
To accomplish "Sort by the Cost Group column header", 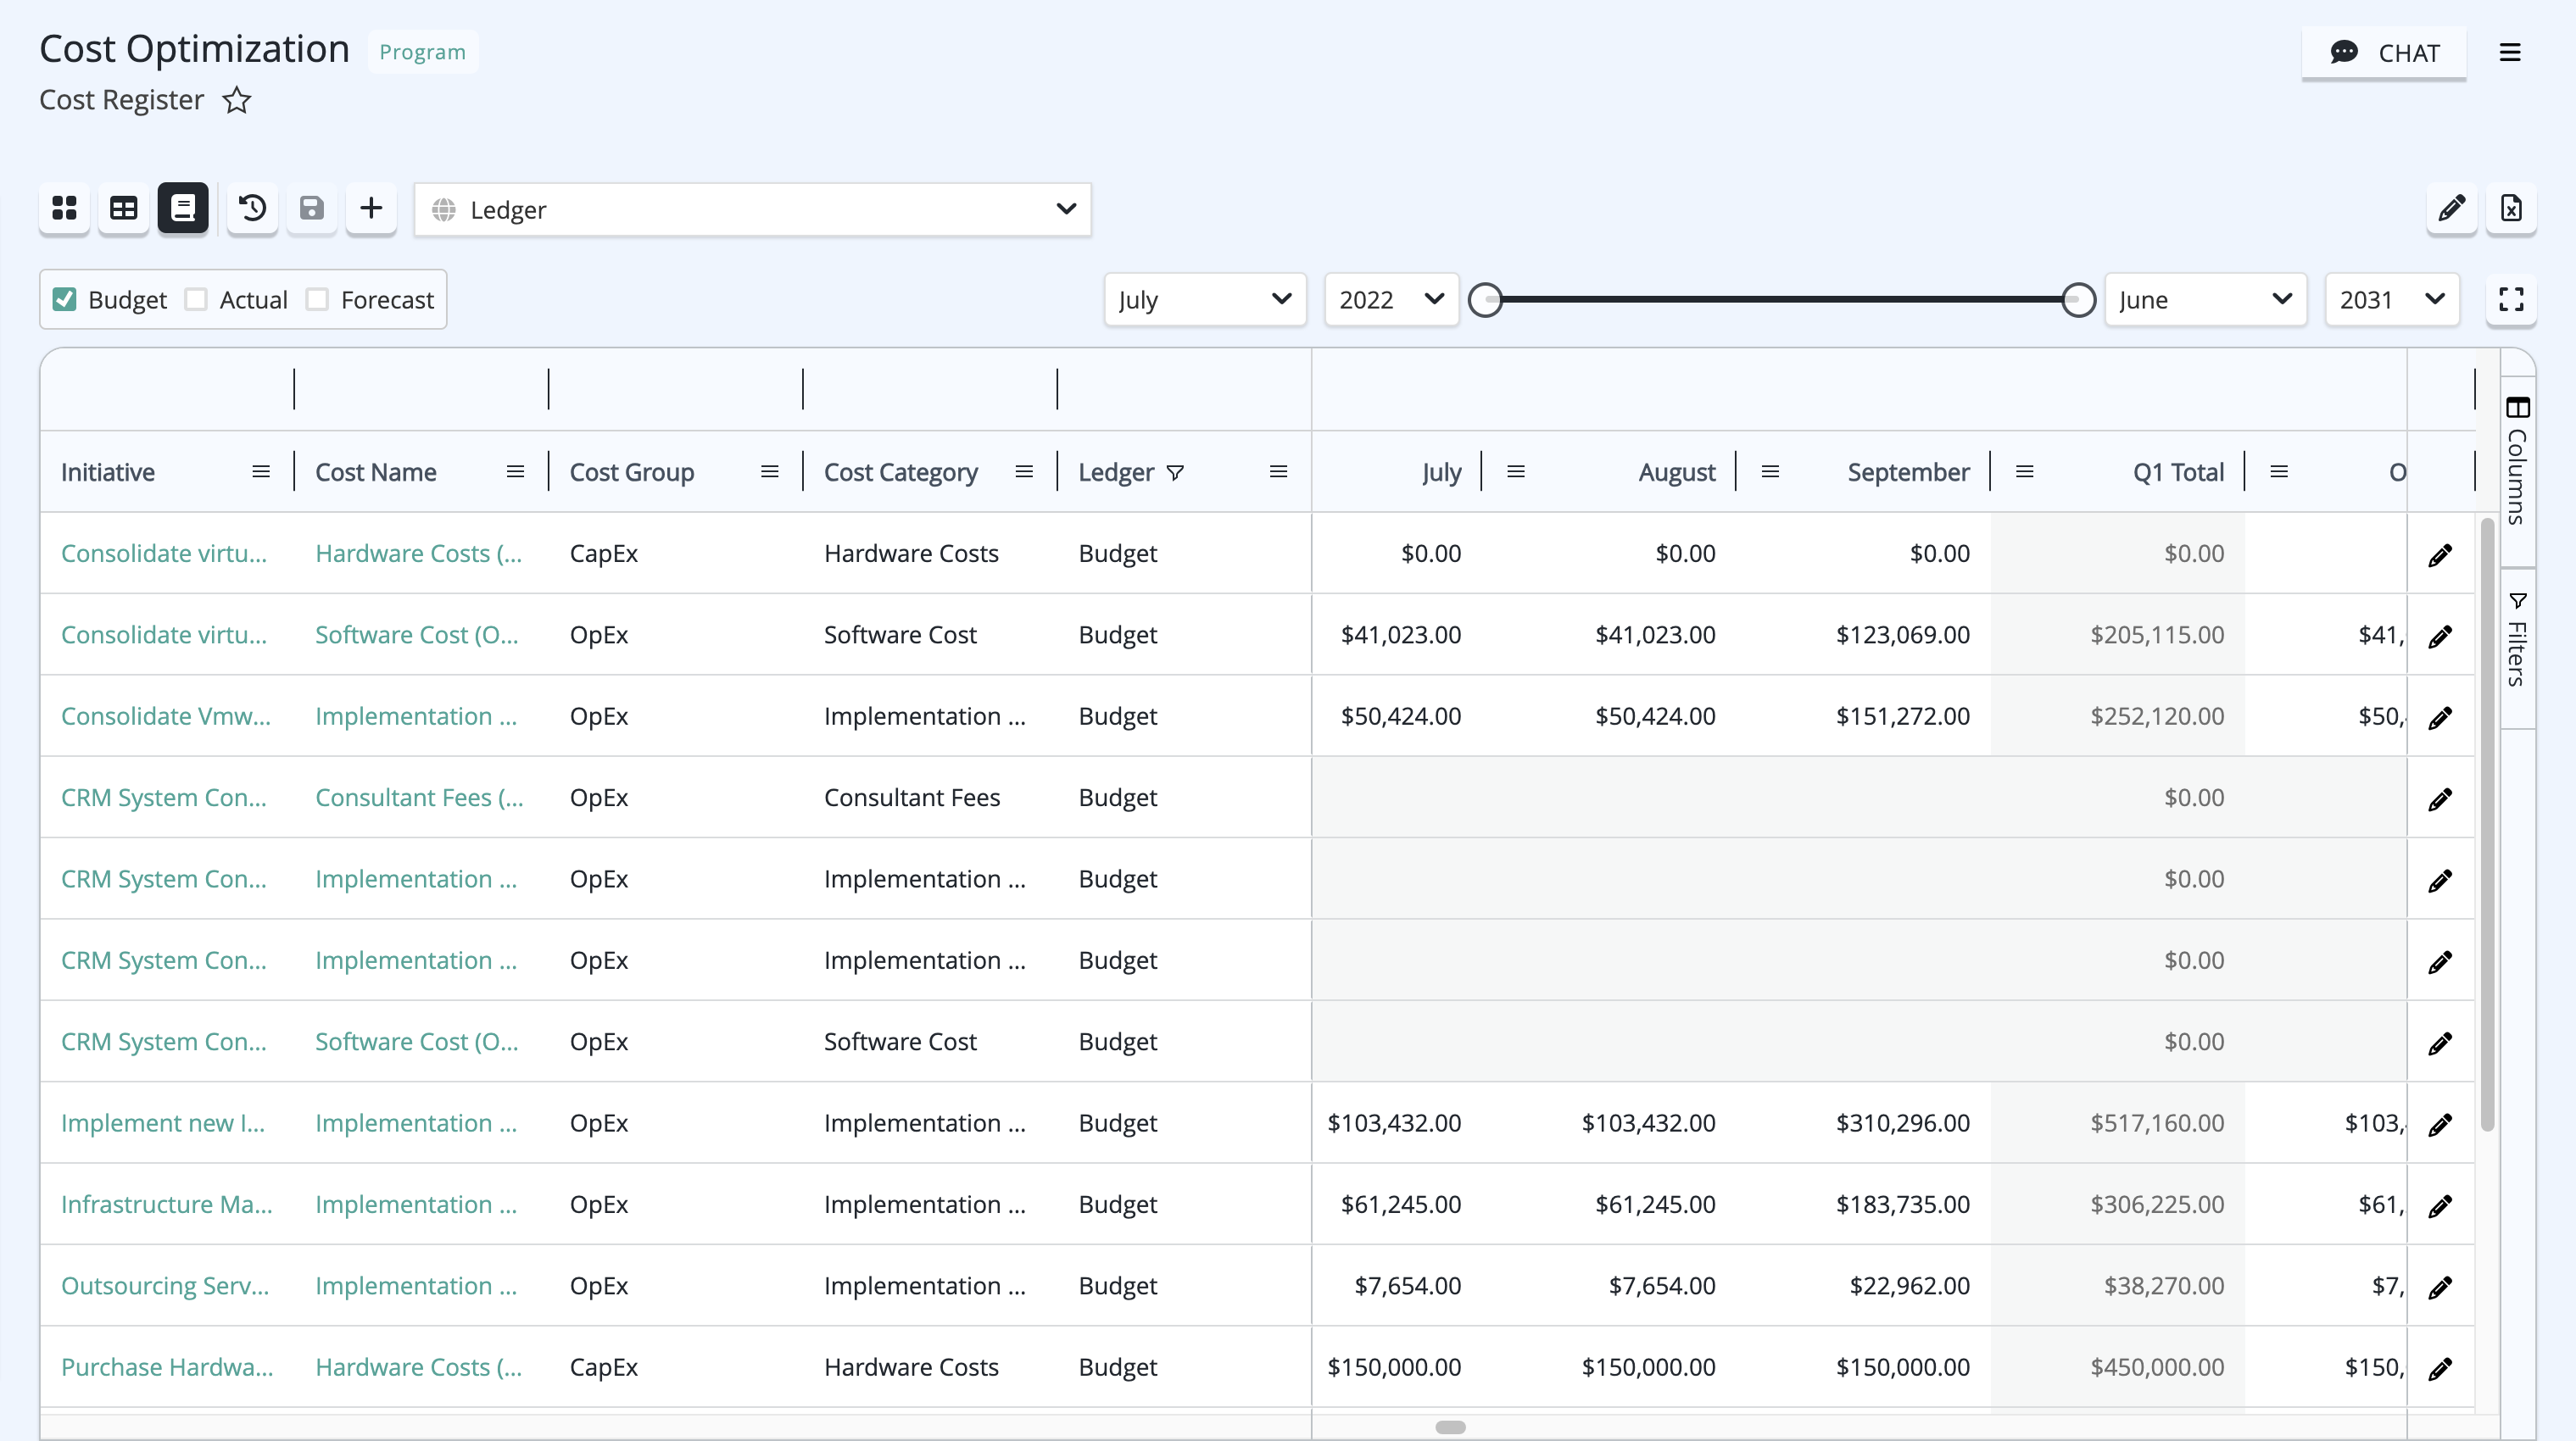I will coord(632,472).
